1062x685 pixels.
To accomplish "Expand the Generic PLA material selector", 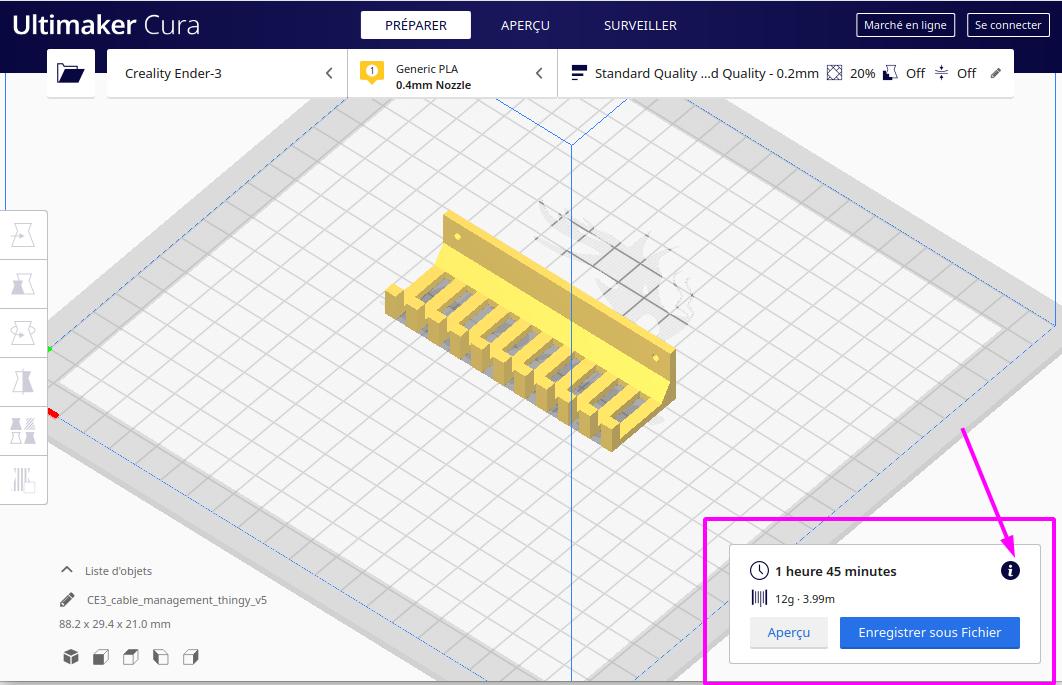I will pos(452,73).
